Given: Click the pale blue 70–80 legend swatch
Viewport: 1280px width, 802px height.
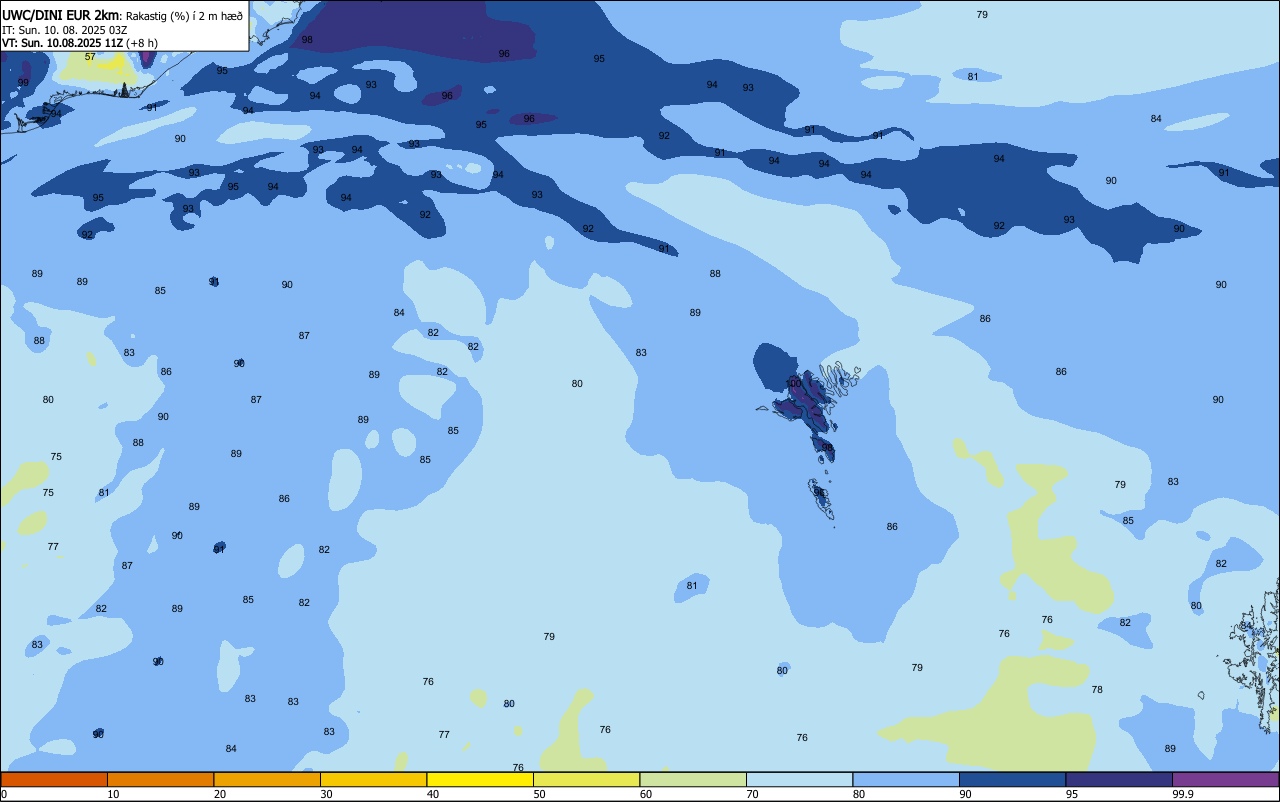Looking at the screenshot, I should 799,779.
